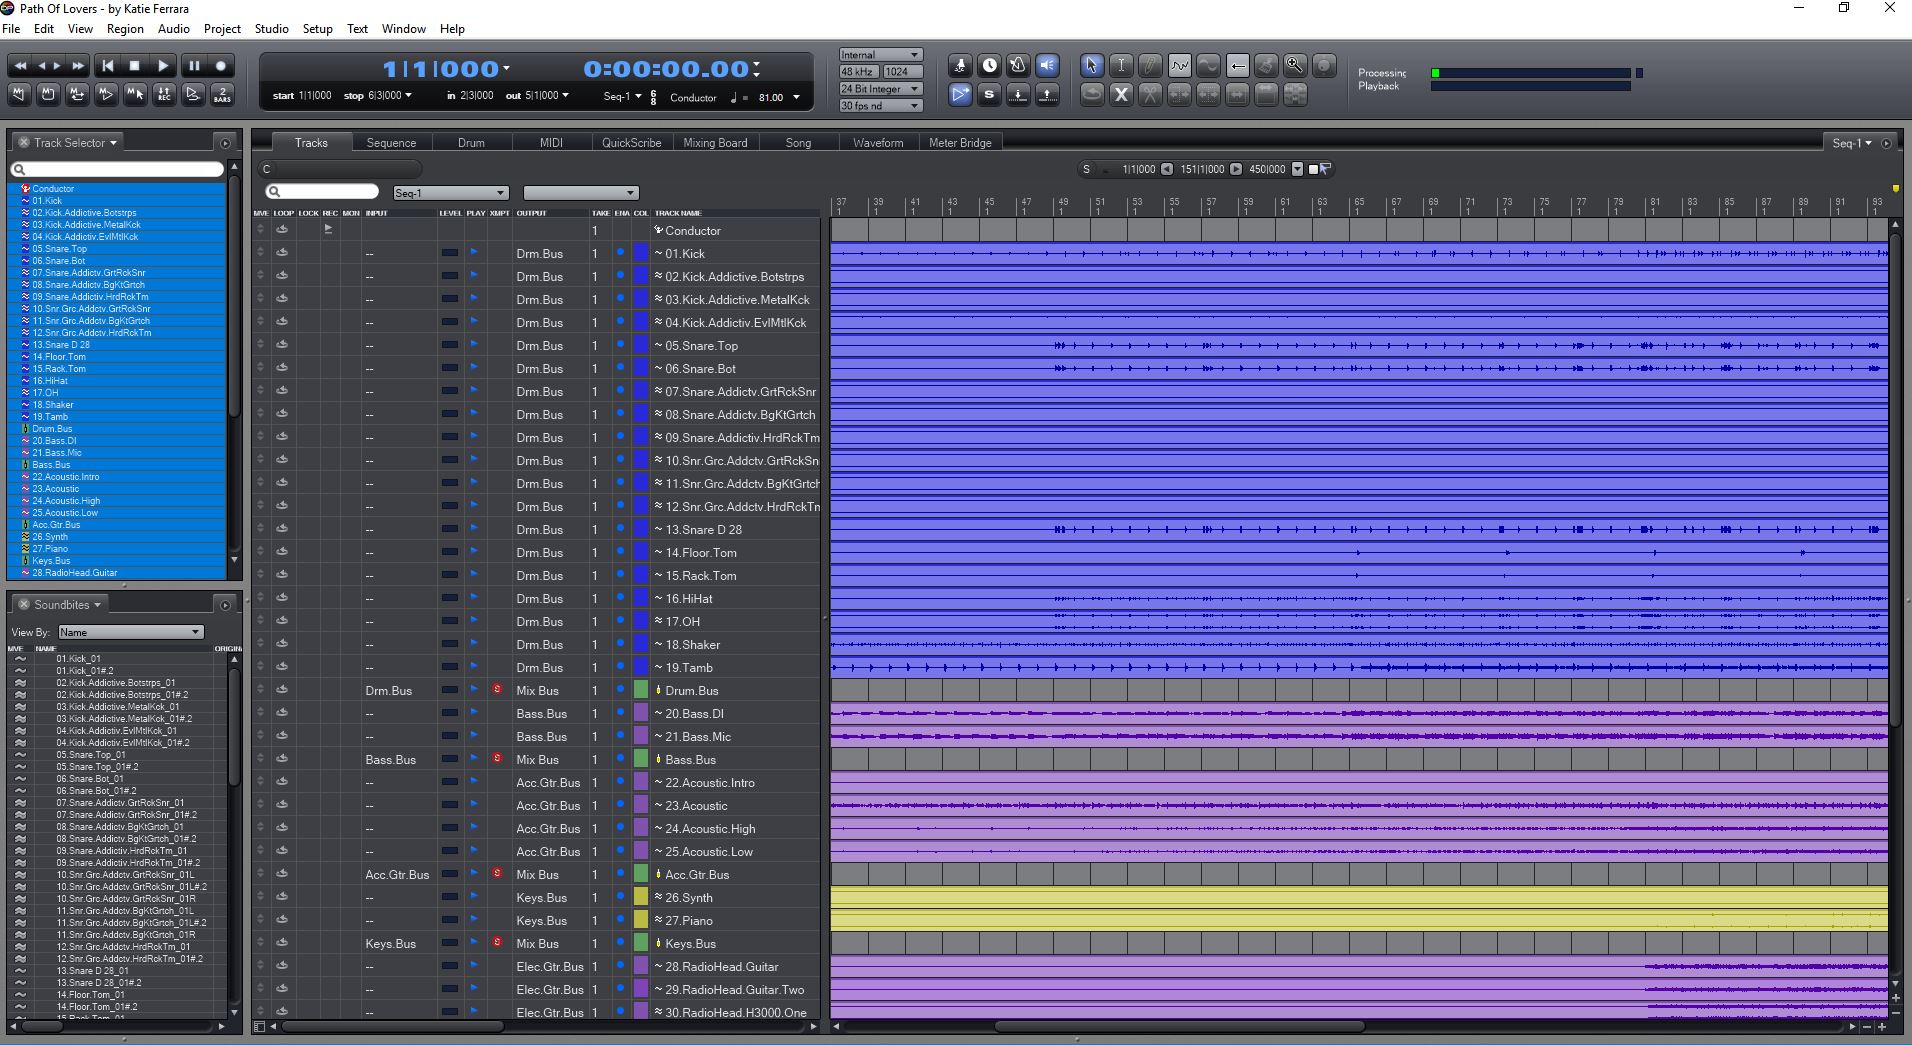
Task: Select the left arrow tool
Action: point(1237,66)
